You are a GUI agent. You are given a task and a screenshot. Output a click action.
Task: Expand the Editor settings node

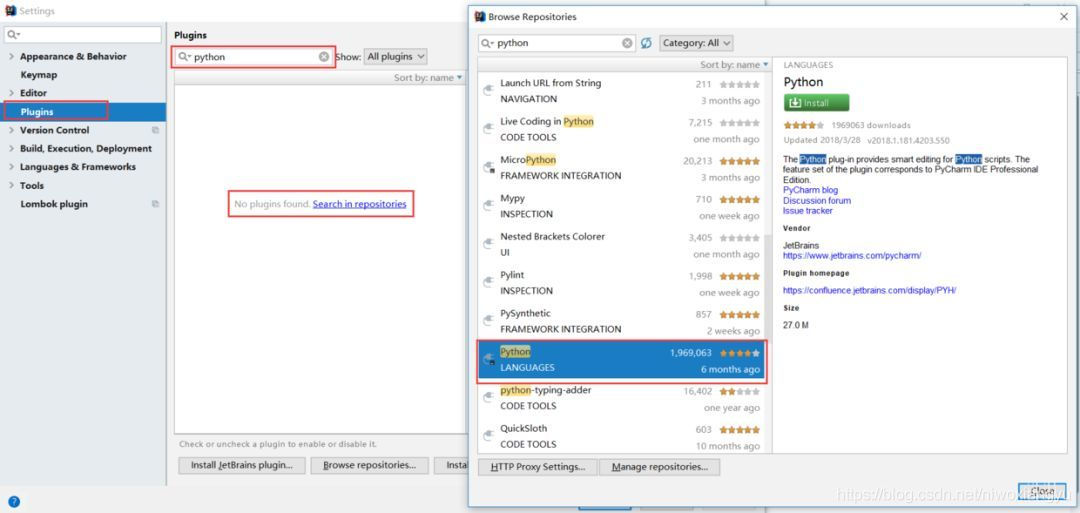11,93
